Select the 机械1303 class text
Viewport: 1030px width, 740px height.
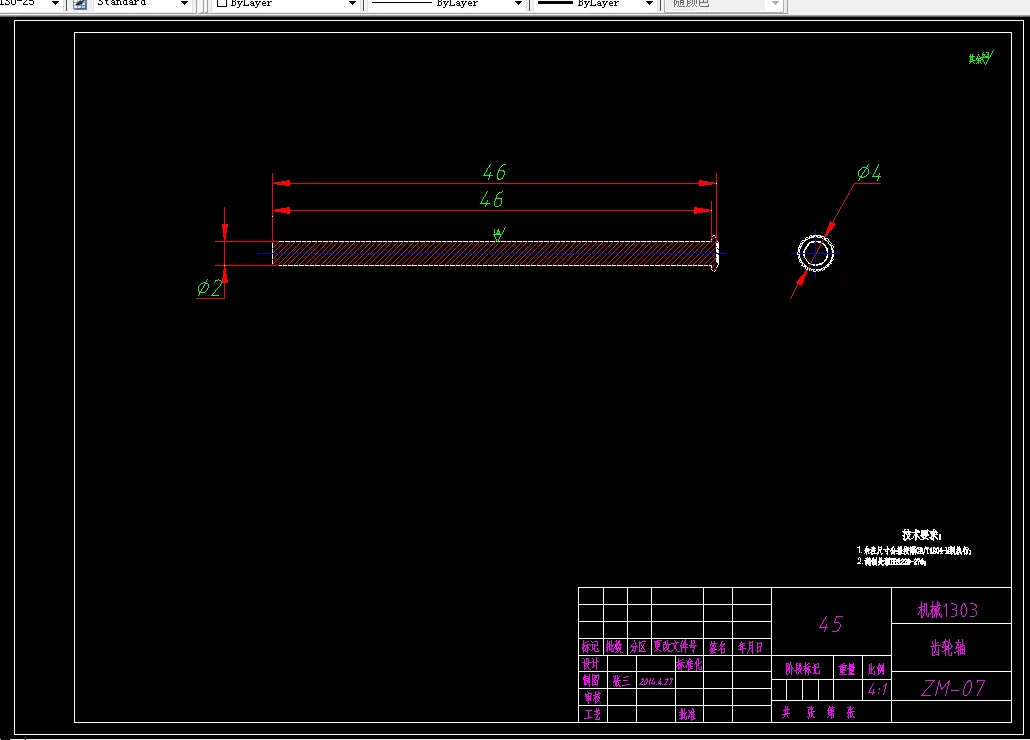click(x=948, y=610)
